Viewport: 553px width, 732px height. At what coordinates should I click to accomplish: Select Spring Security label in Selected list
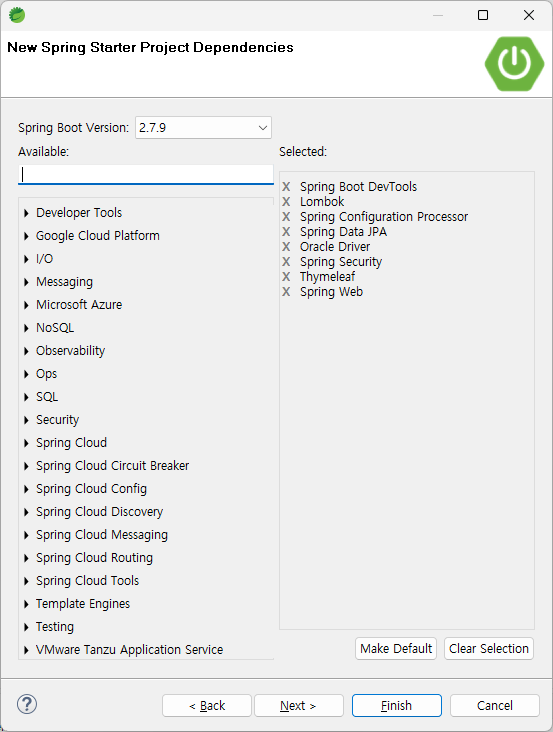coord(341,261)
